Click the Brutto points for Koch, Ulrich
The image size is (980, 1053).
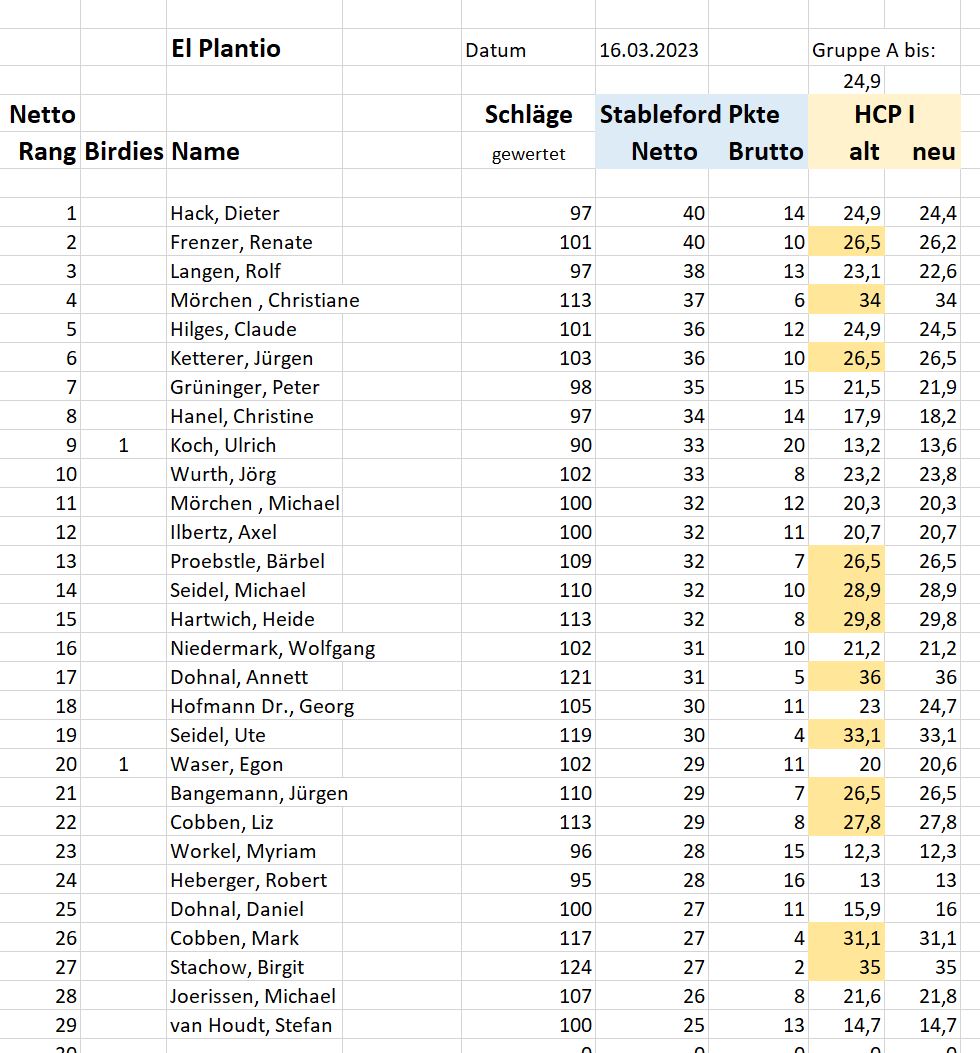coord(758,445)
